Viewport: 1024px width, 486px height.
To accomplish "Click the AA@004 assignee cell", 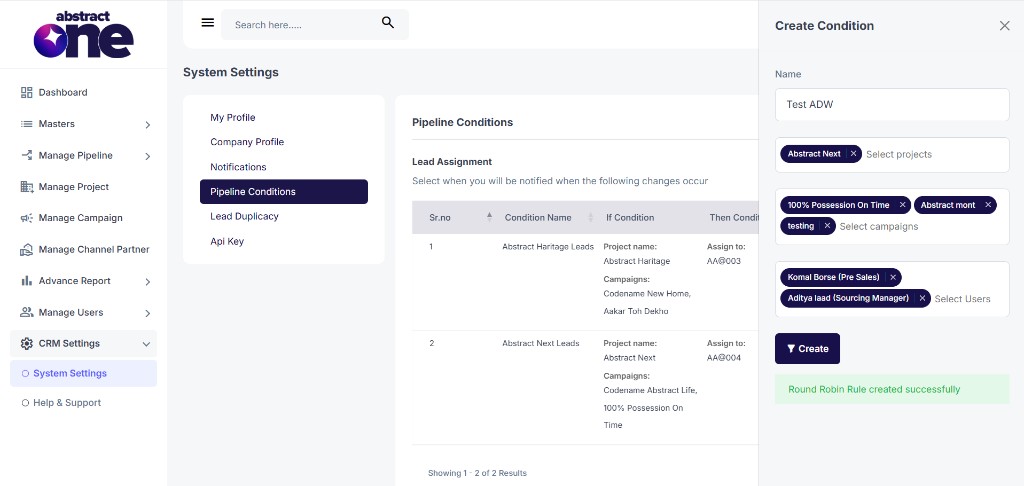I will [724, 357].
